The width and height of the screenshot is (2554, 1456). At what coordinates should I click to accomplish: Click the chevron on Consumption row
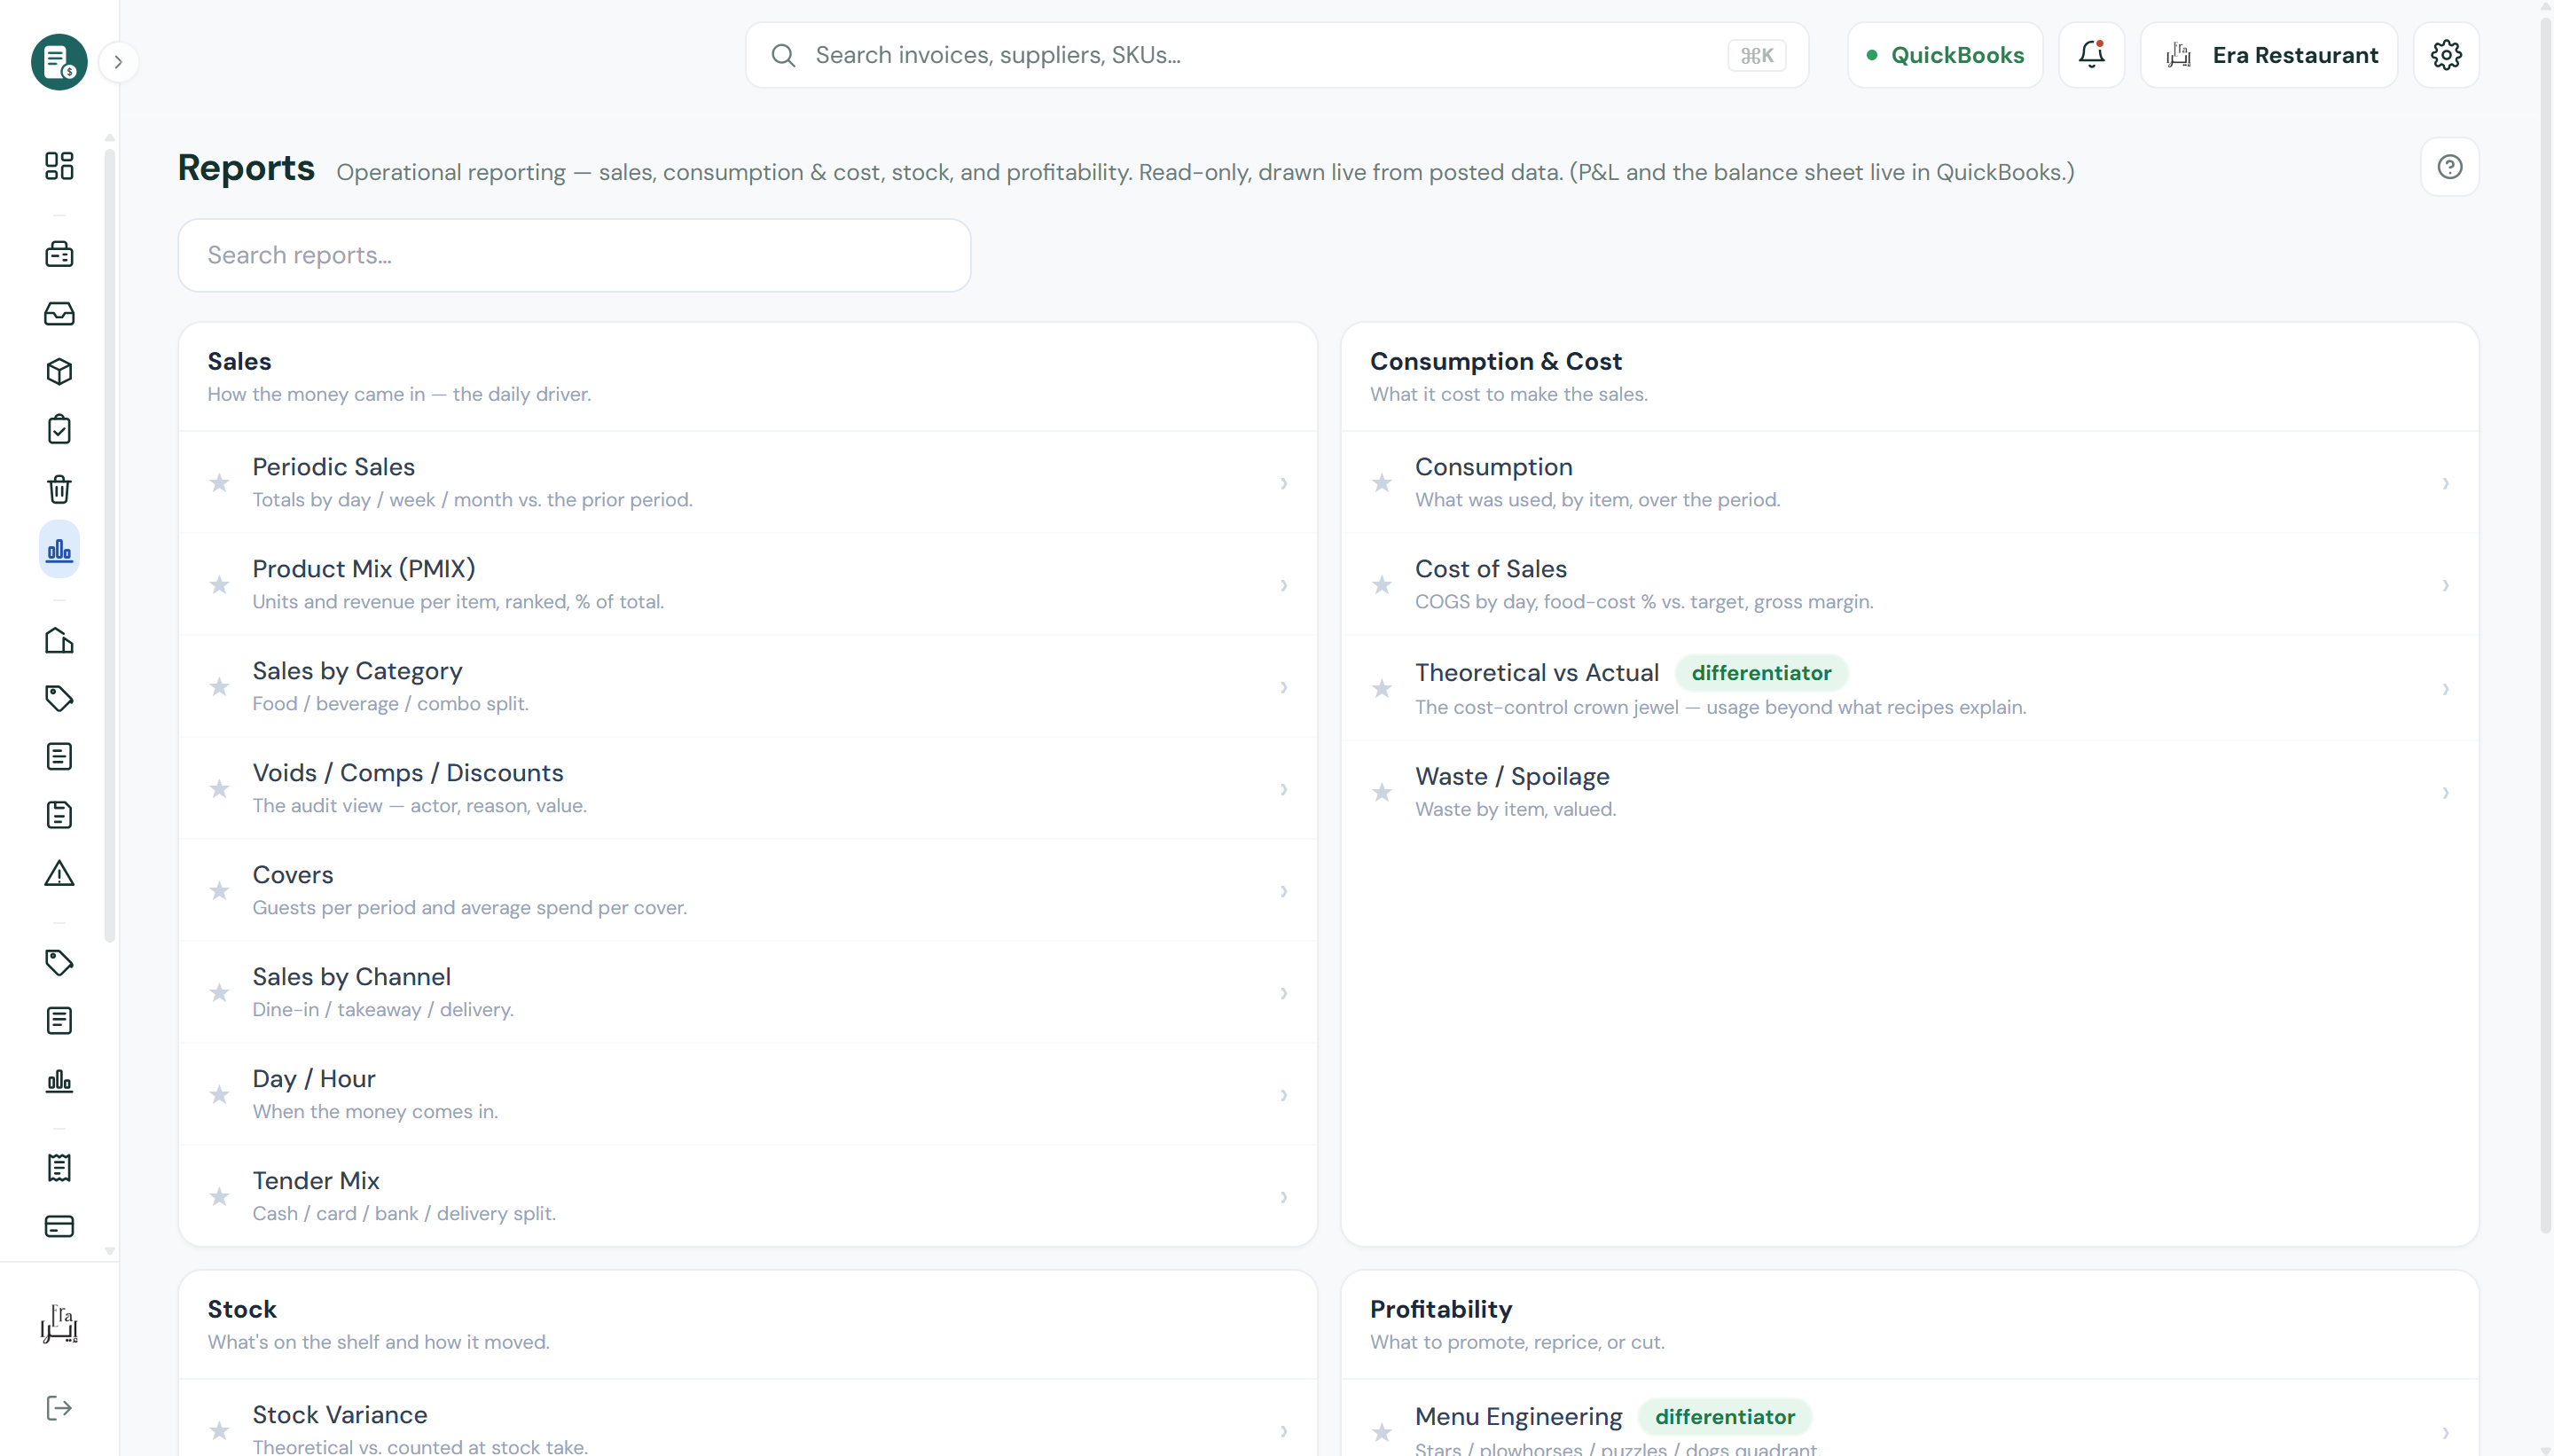coord(2446,483)
